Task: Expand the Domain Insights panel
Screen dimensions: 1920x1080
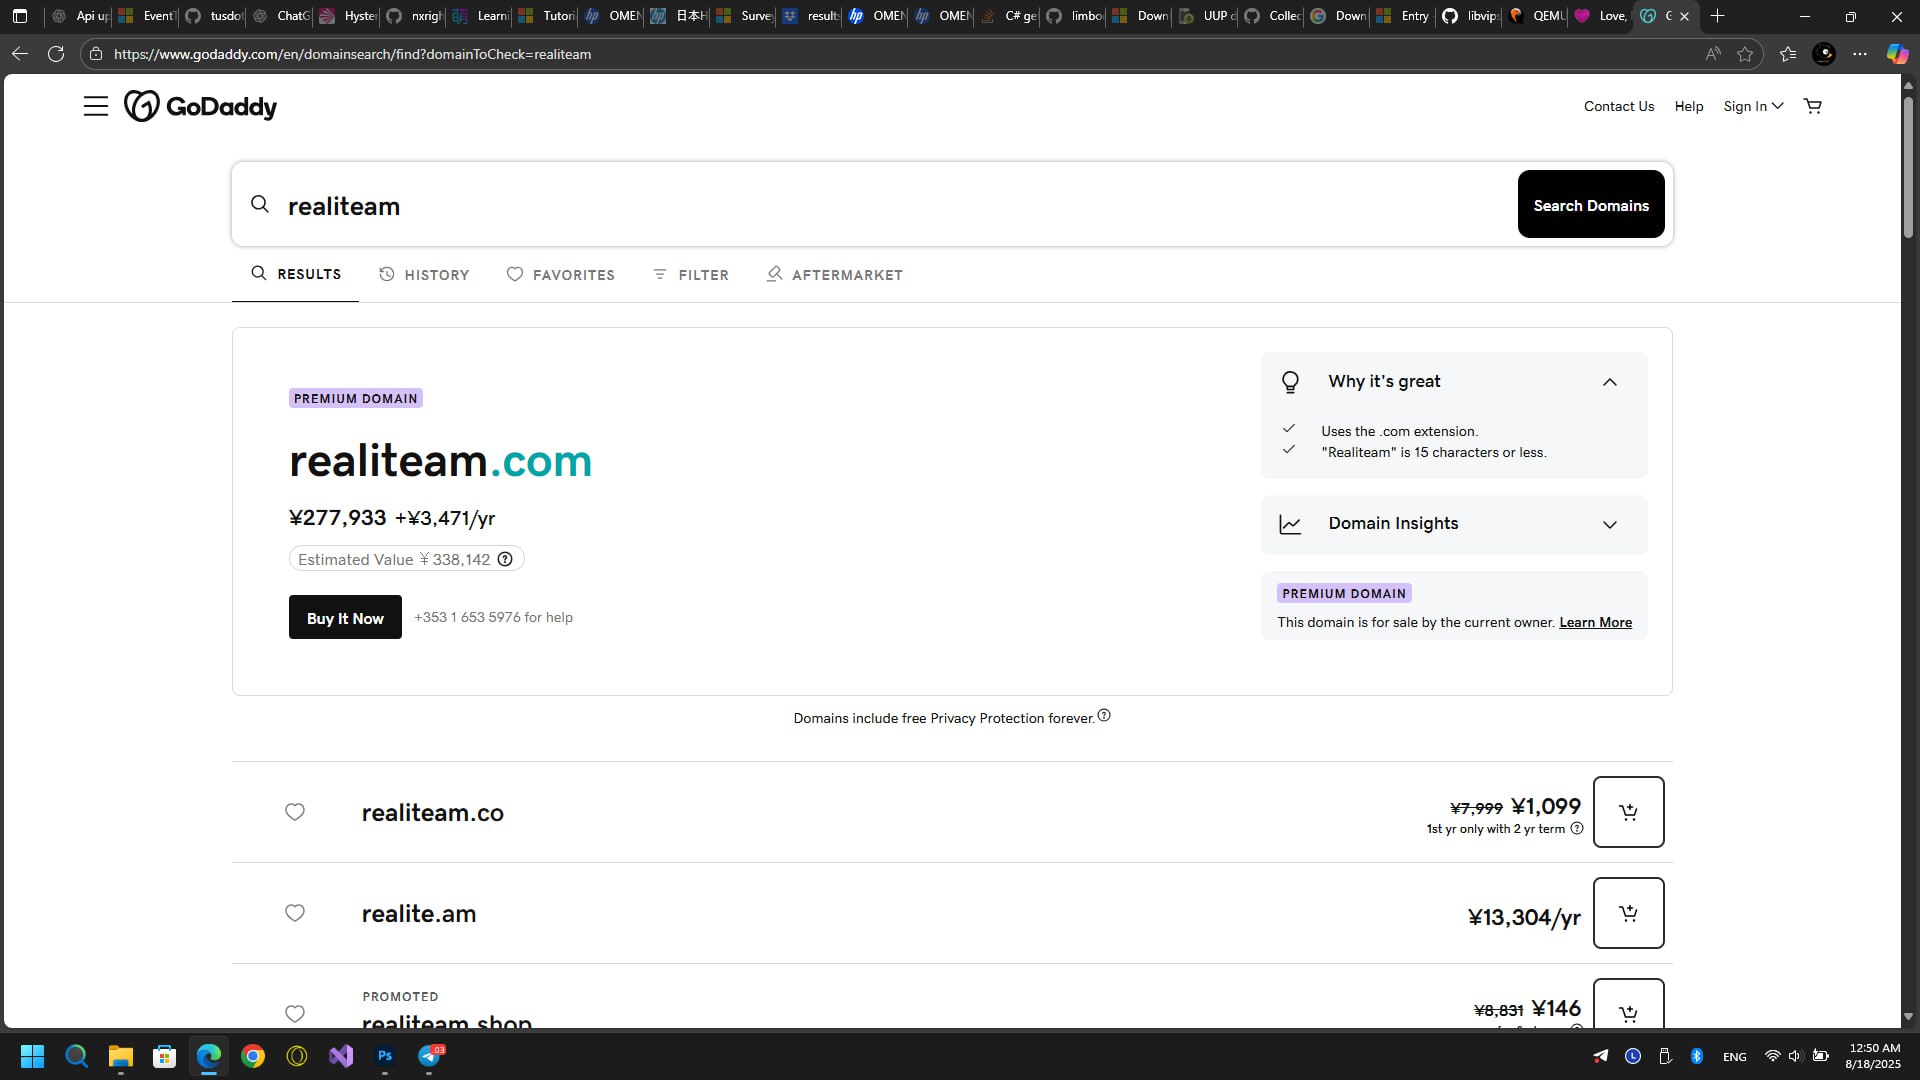Action: 1609,524
